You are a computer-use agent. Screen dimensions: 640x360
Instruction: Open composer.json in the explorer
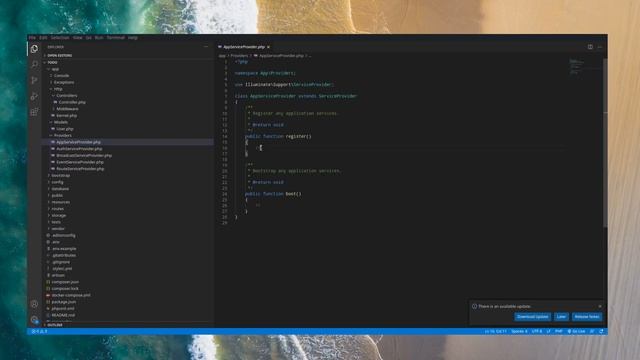point(65,282)
